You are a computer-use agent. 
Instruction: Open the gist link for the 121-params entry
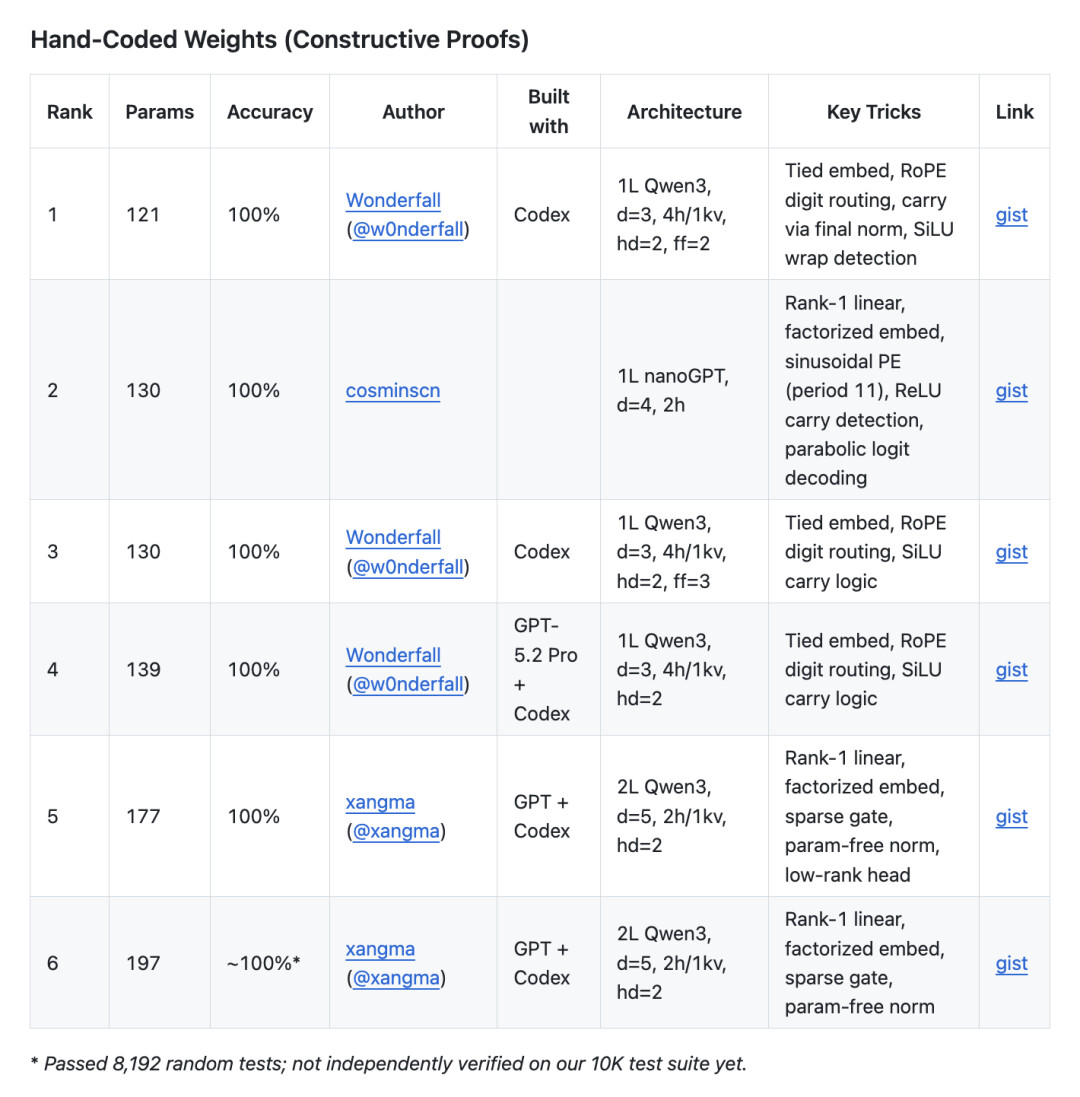1011,215
